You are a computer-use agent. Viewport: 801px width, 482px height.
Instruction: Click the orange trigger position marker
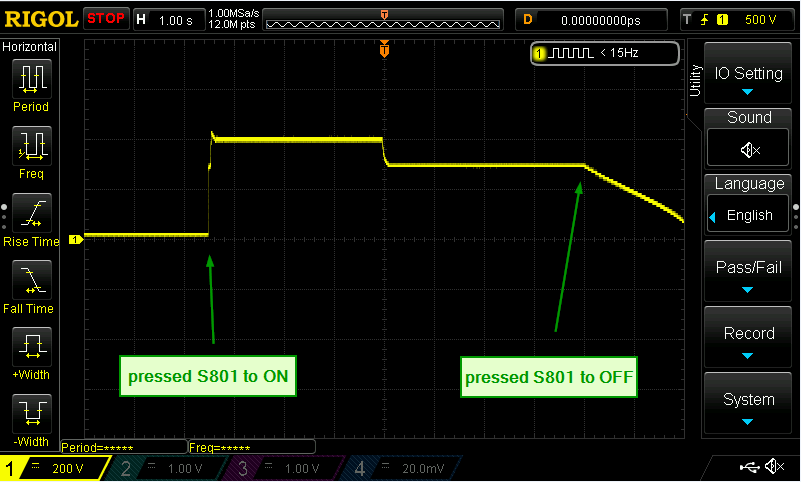coord(384,49)
